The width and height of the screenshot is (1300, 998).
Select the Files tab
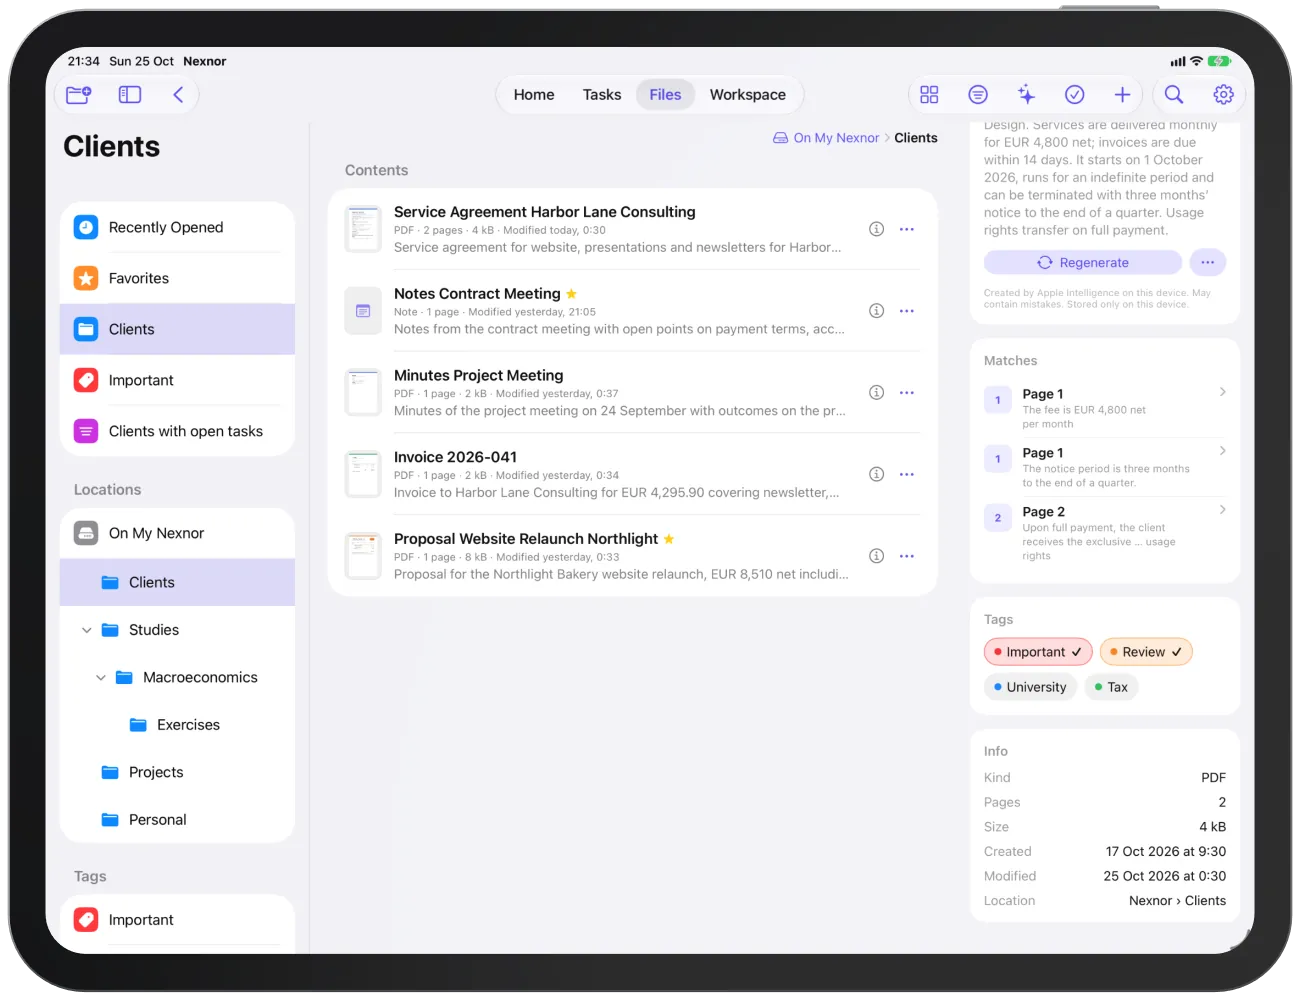(x=665, y=95)
